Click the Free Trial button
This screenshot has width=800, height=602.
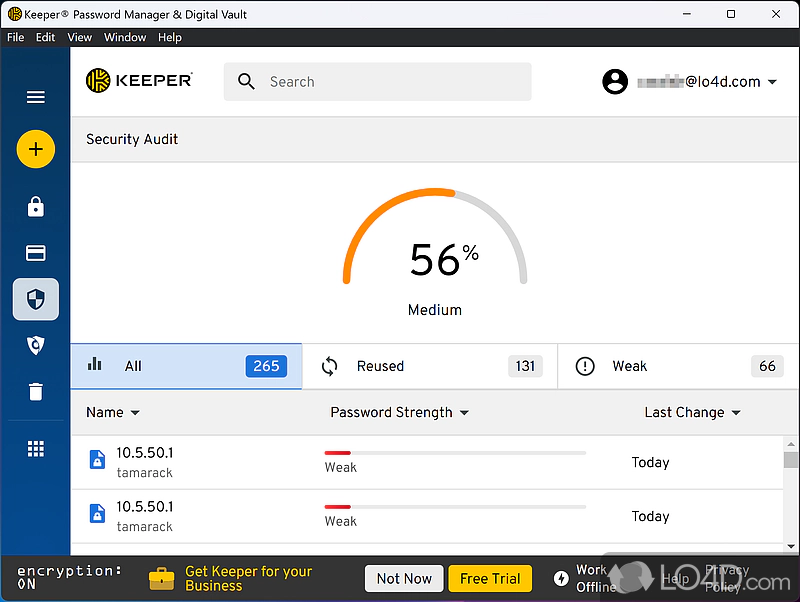click(490, 578)
